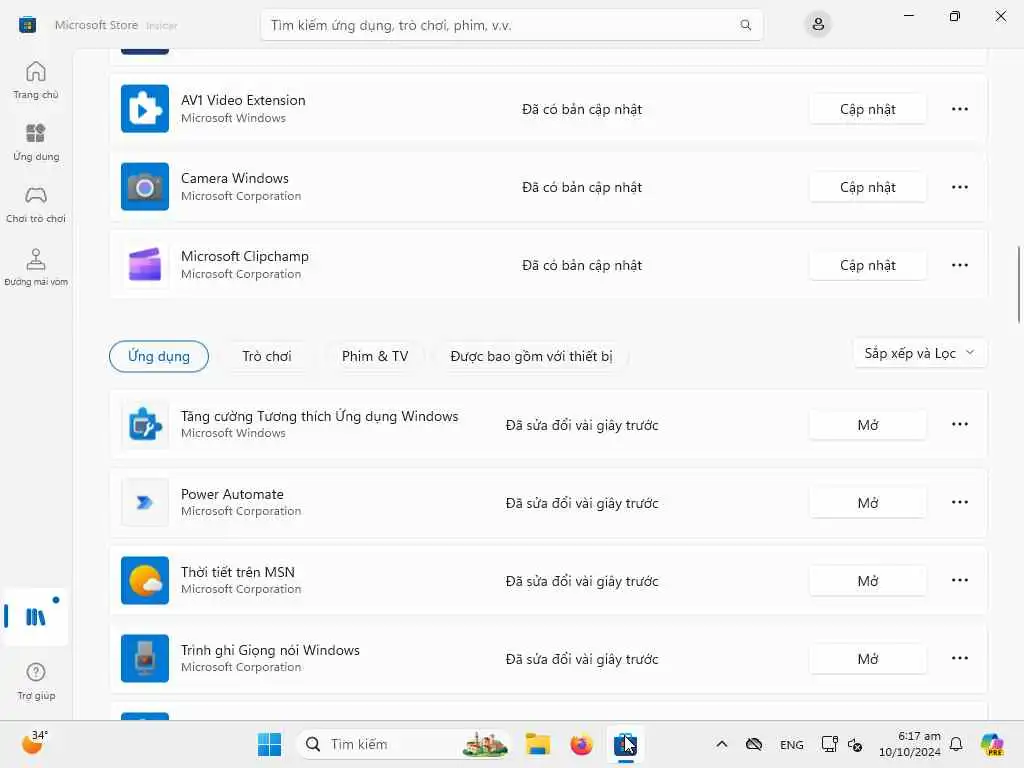Open Trợ giúp help
The height and width of the screenshot is (768, 1024).
pos(36,681)
